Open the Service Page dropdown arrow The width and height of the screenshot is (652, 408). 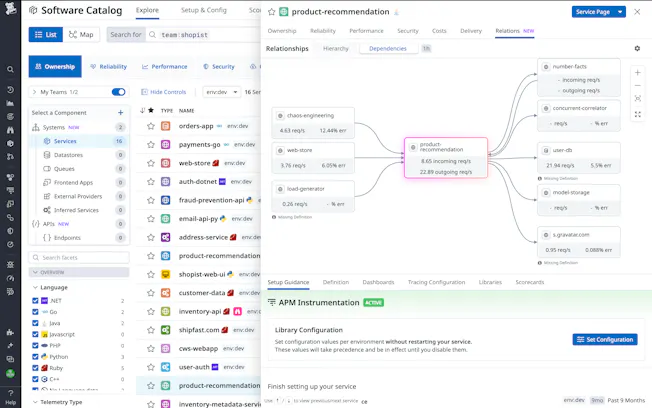[x=620, y=12]
